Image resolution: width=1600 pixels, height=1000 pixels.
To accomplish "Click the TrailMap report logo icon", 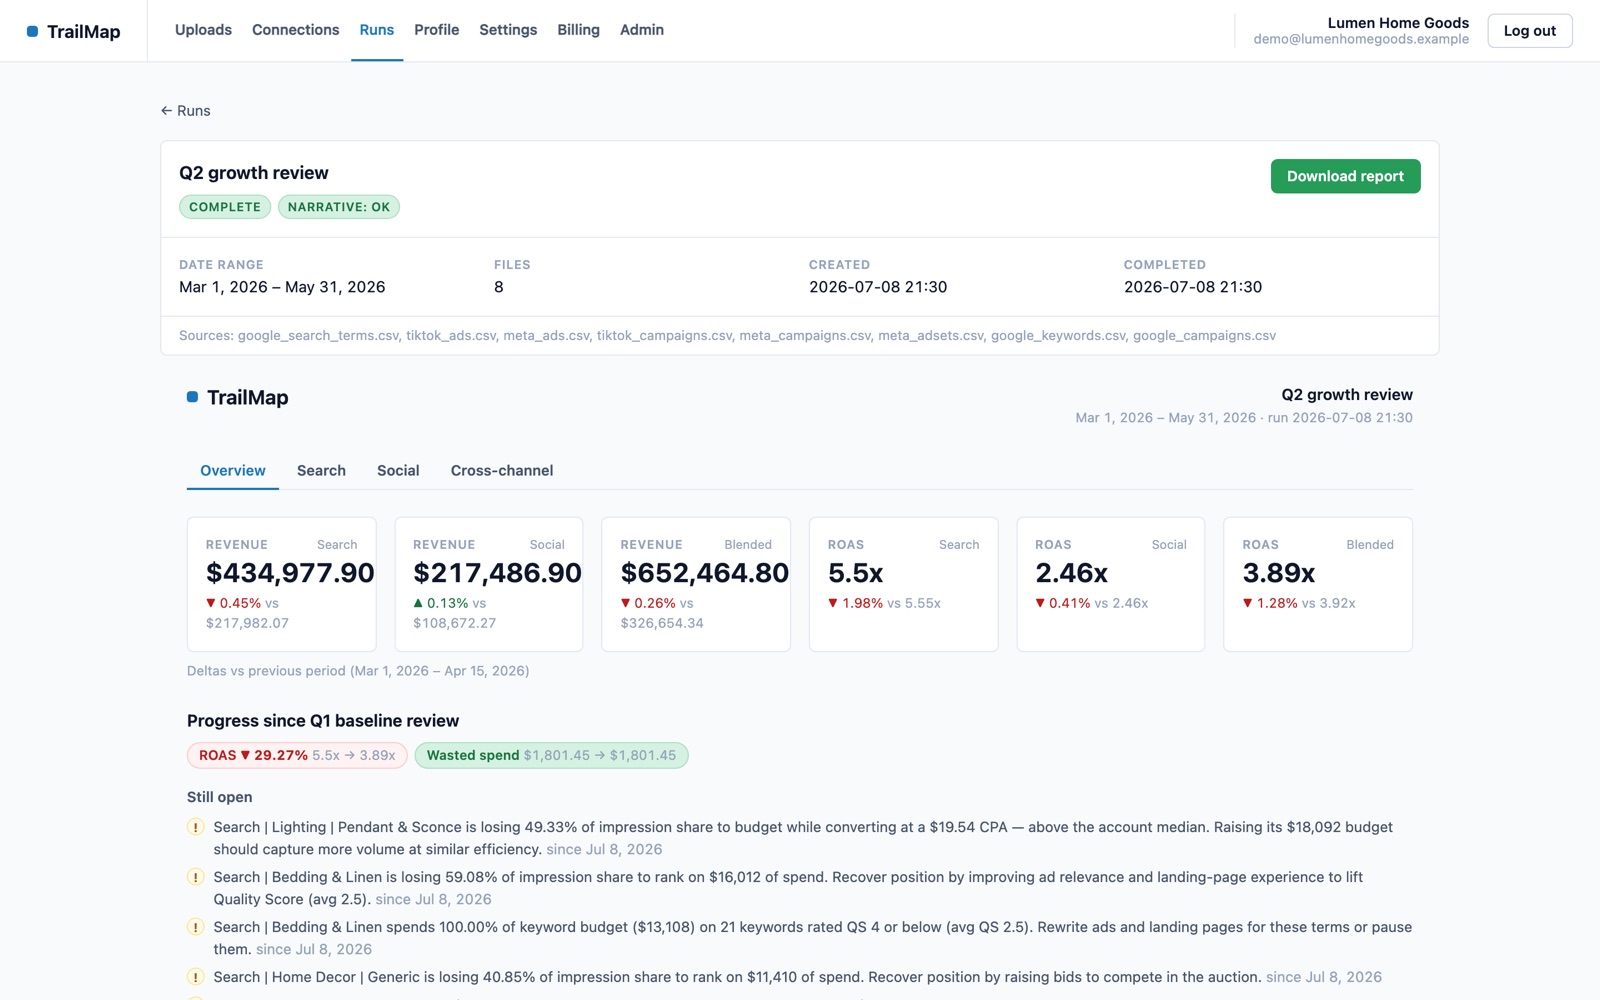I will (192, 397).
